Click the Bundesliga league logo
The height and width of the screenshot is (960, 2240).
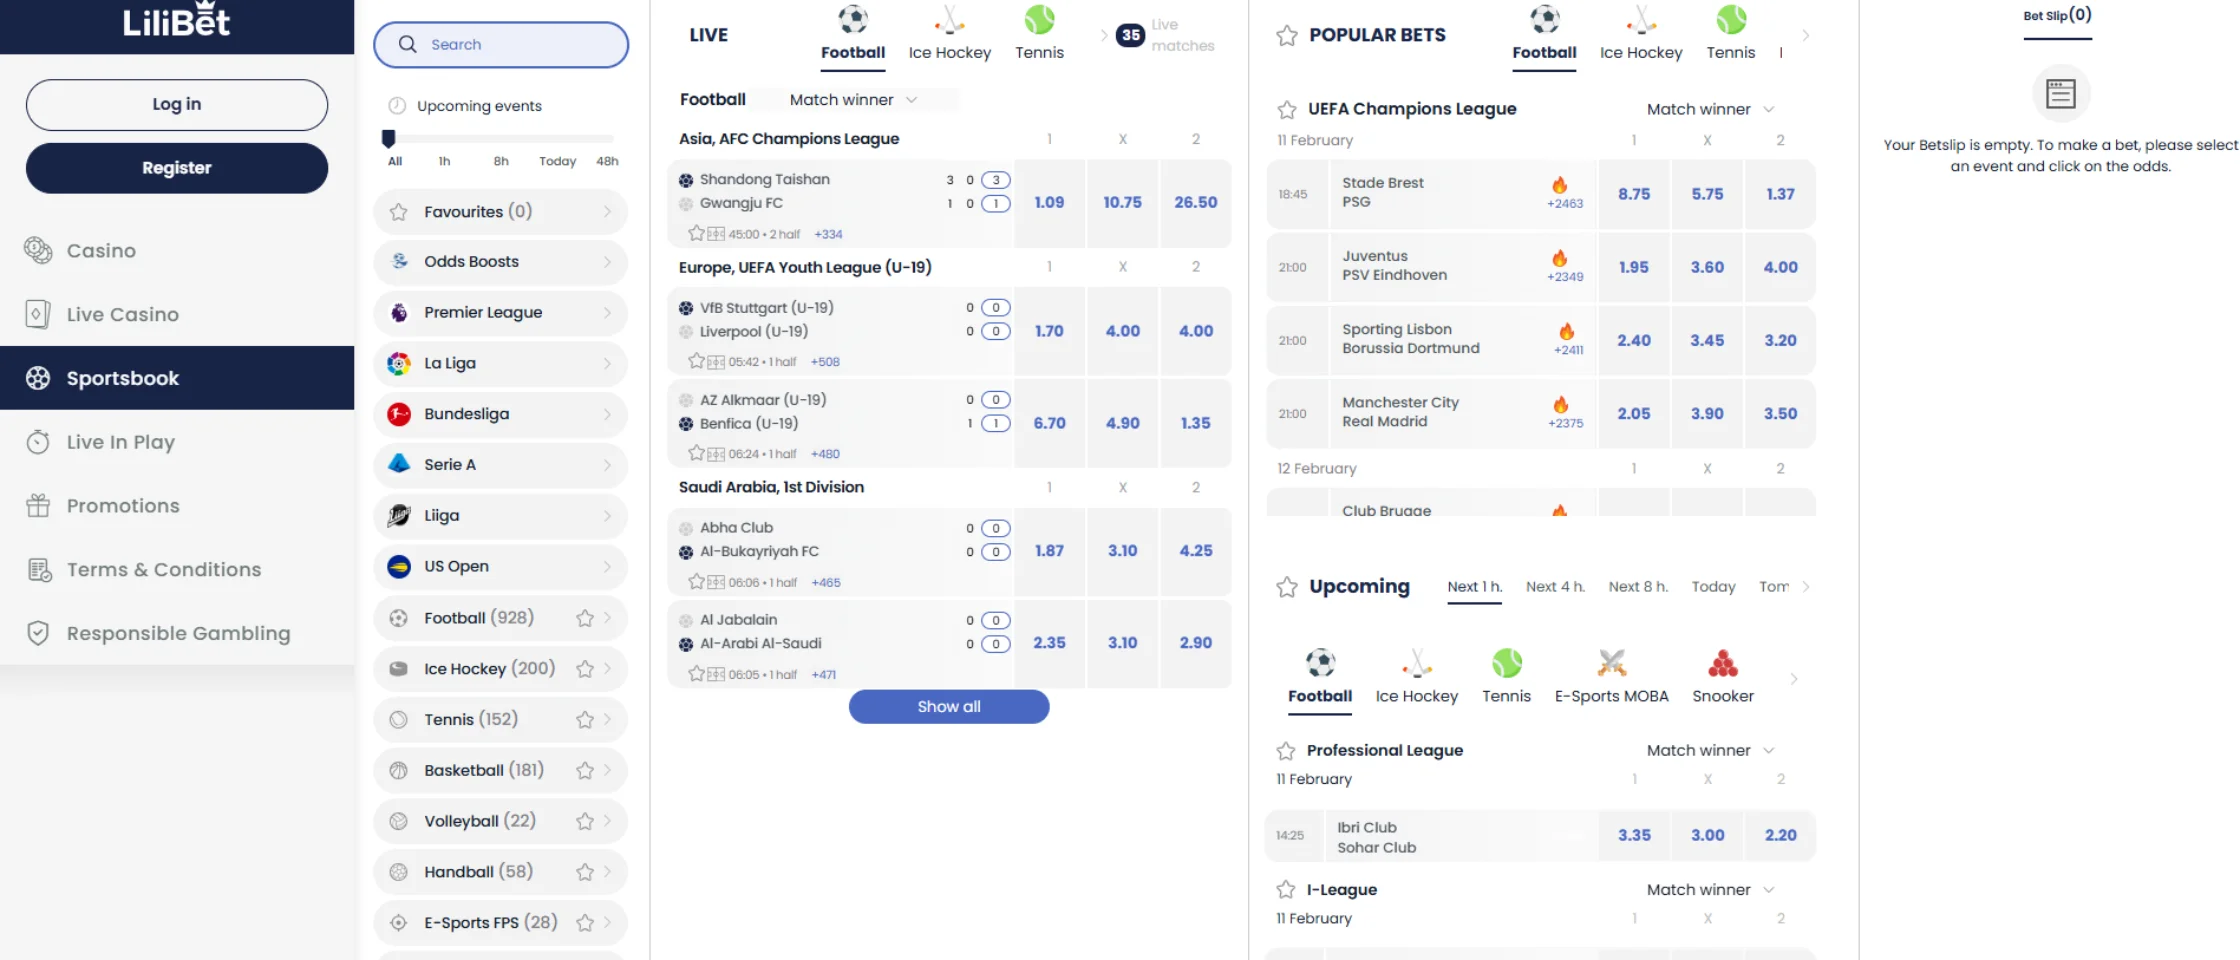tap(399, 414)
